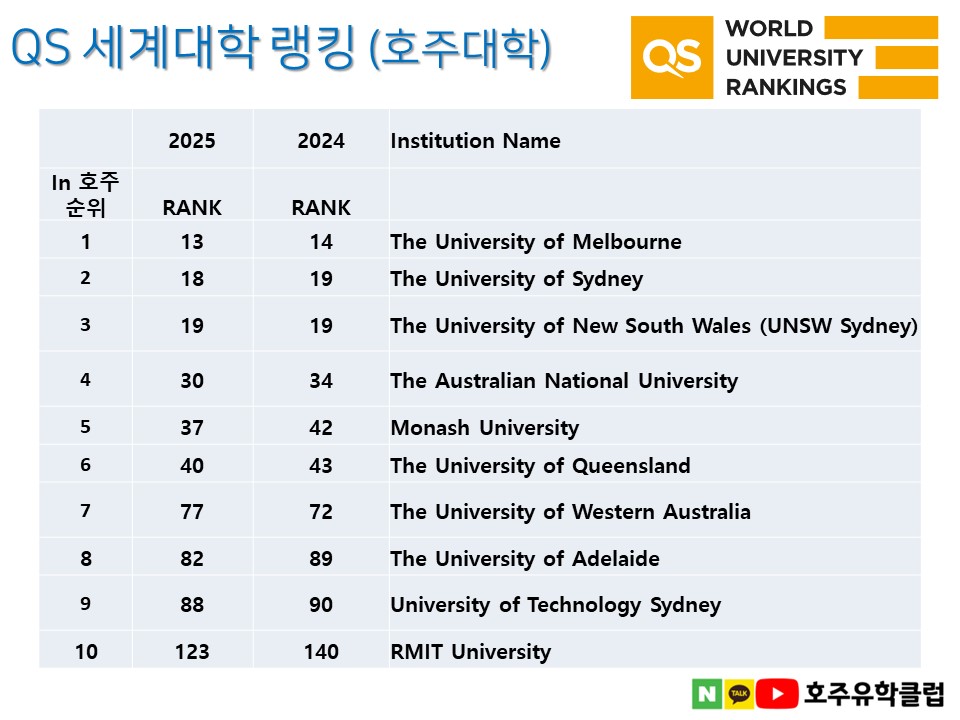
Task: Click Western Australia's 2024 rank 72
Action: [x=321, y=512]
